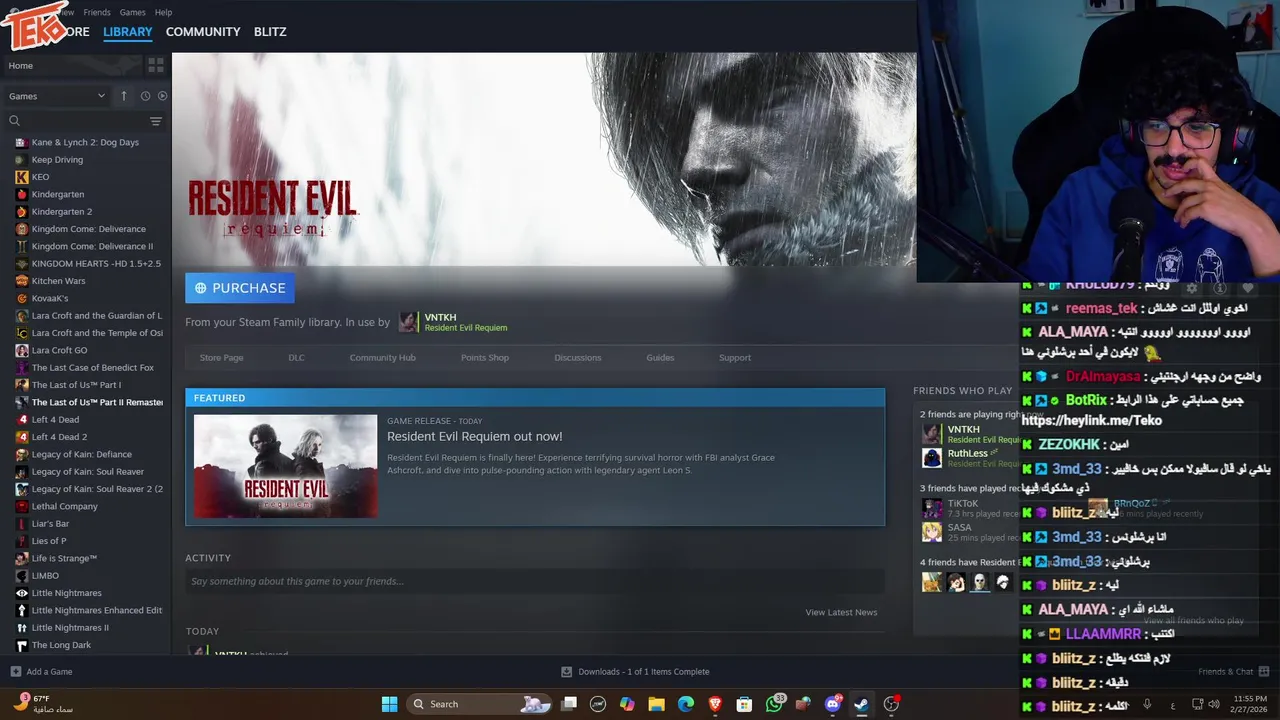Click Add a Game
Screen dimensions: 1280x720
(41, 672)
